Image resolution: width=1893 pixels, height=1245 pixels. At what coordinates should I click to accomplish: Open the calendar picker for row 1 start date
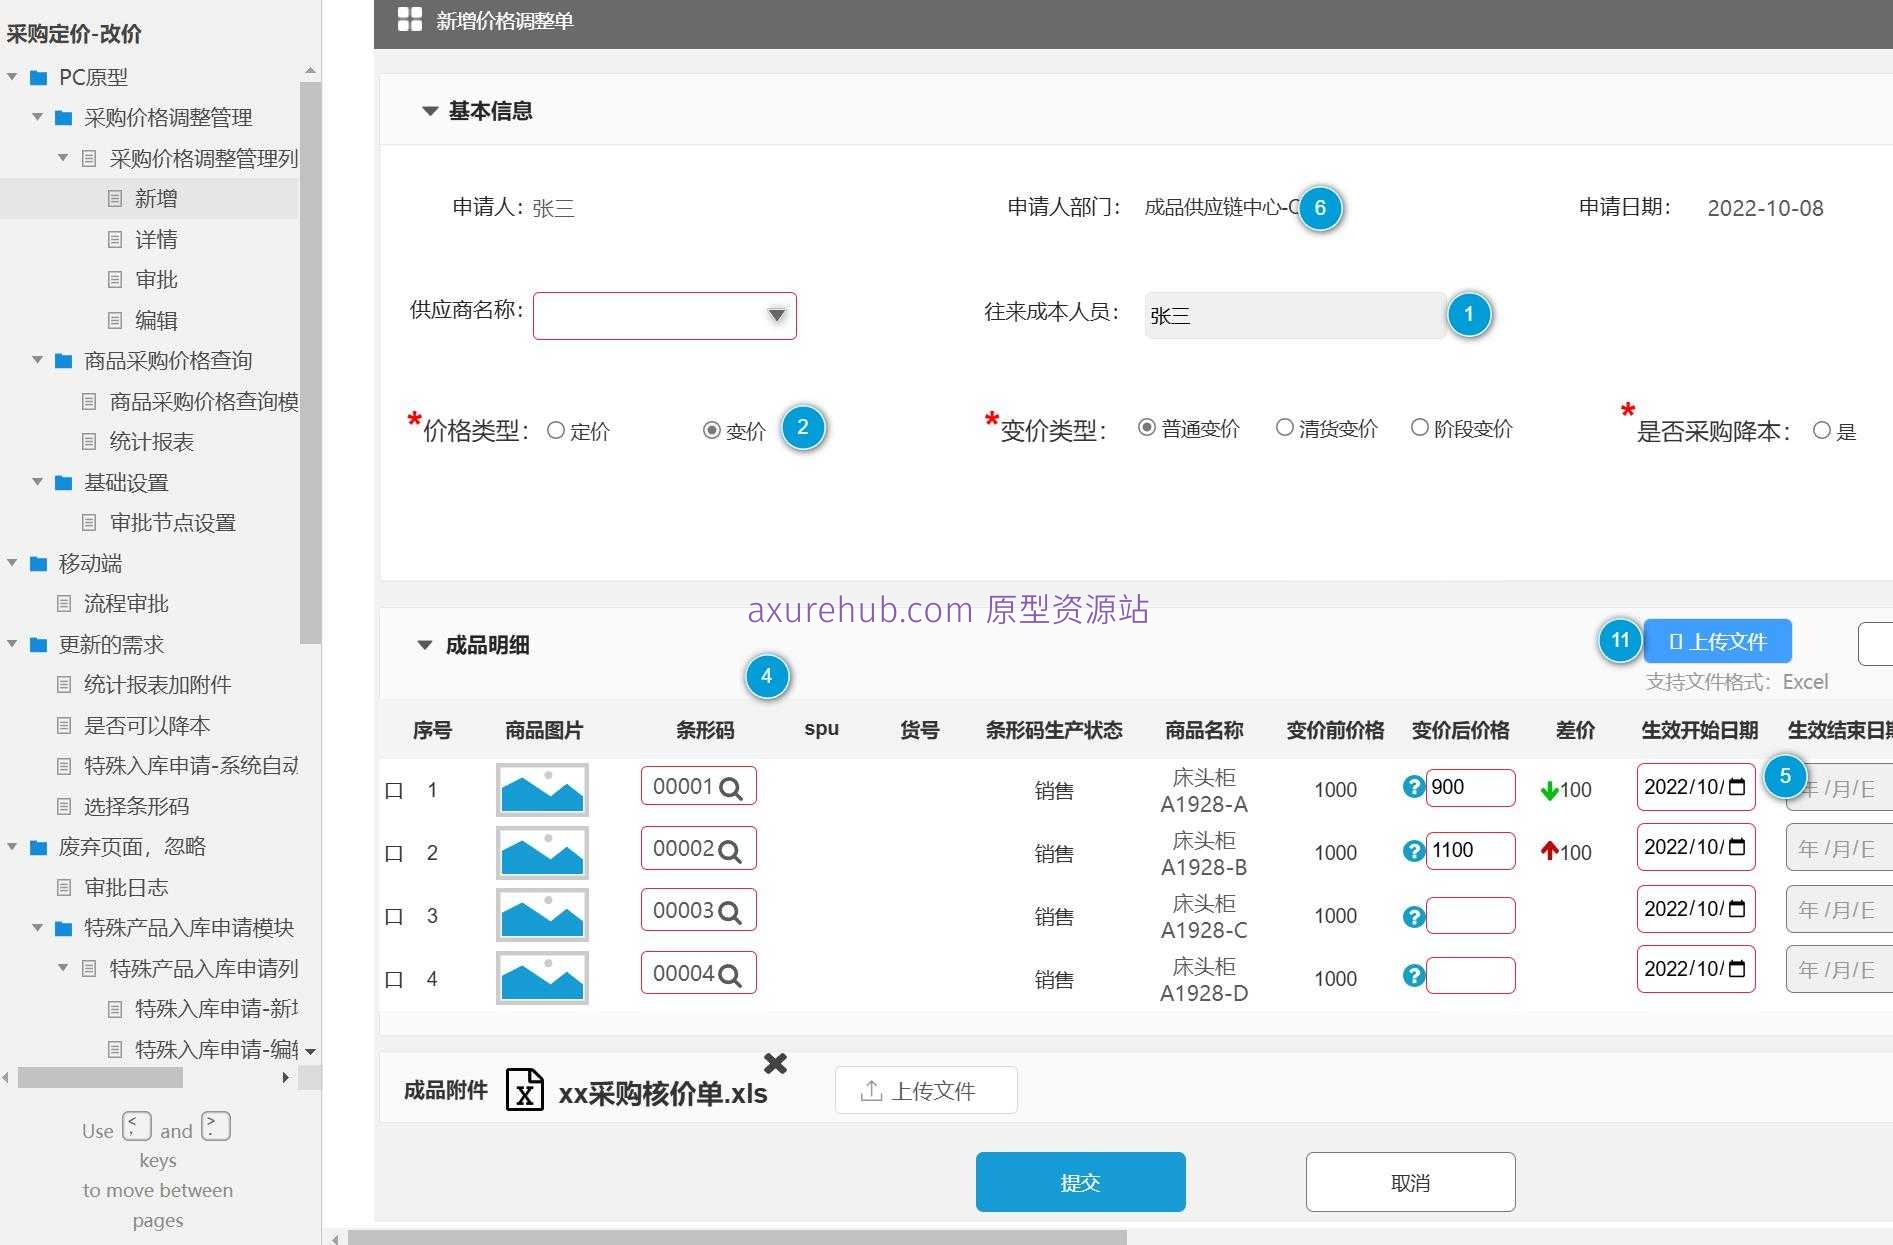tap(1738, 787)
